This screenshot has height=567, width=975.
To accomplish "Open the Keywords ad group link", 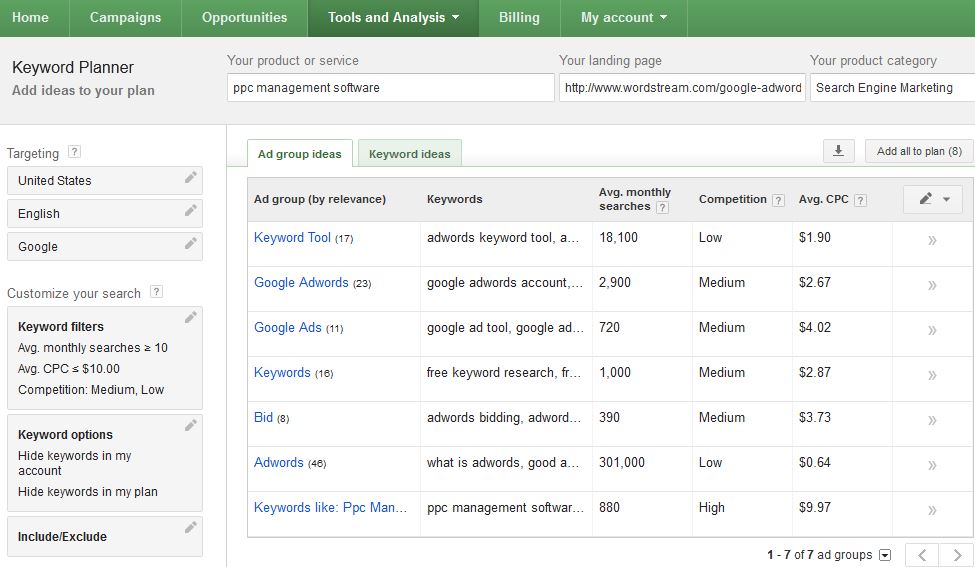I will 282,372.
